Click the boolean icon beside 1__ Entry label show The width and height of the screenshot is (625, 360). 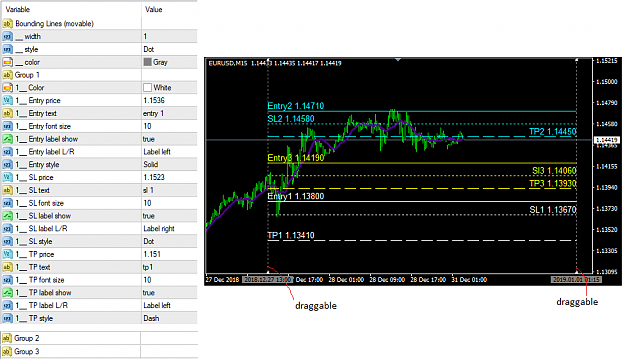coord(8,139)
